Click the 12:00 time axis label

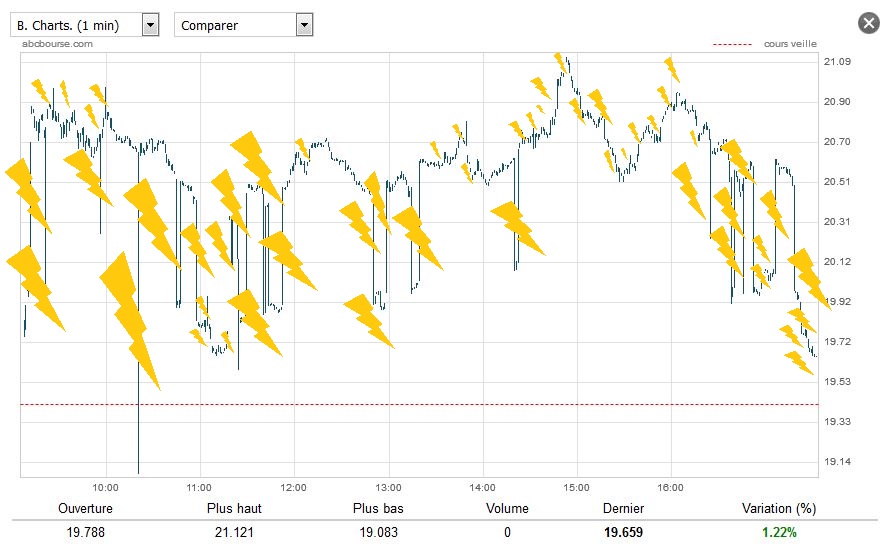293,487
